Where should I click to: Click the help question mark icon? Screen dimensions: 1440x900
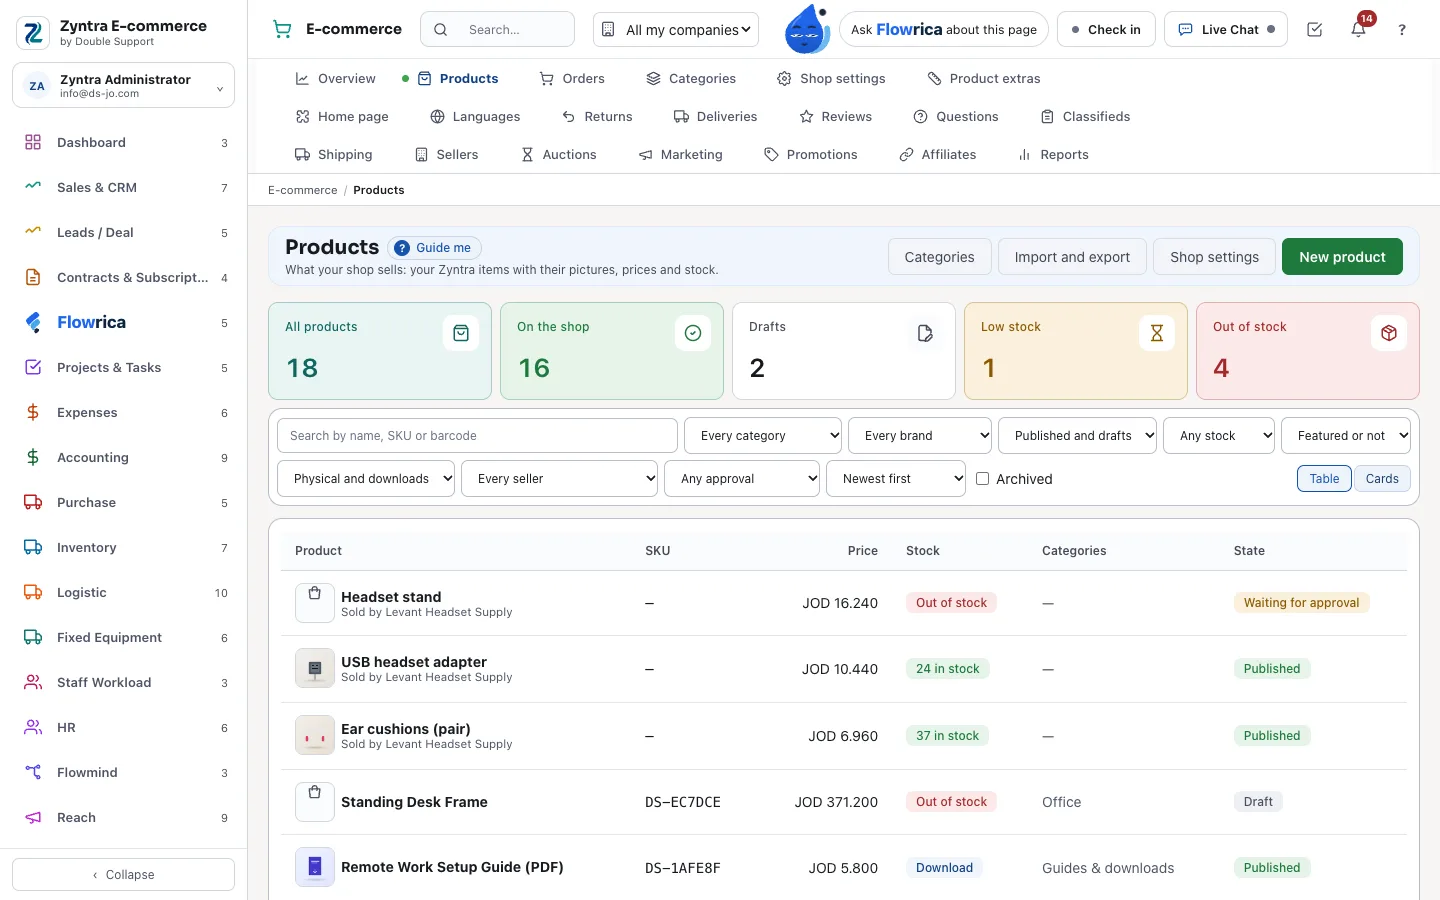(x=1402, y=30)
